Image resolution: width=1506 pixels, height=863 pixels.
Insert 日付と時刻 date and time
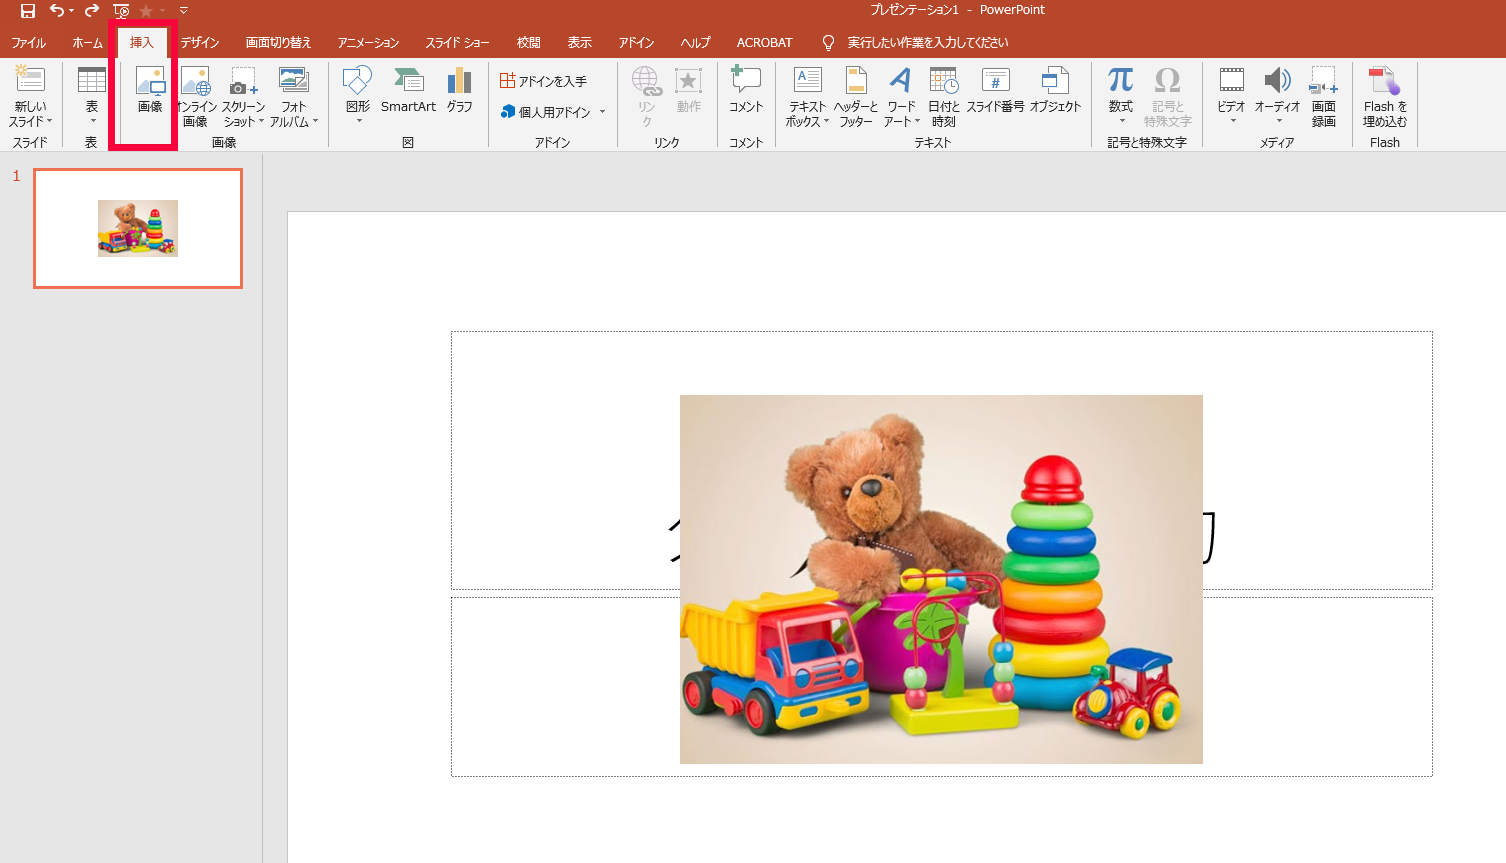click(943, 96)
